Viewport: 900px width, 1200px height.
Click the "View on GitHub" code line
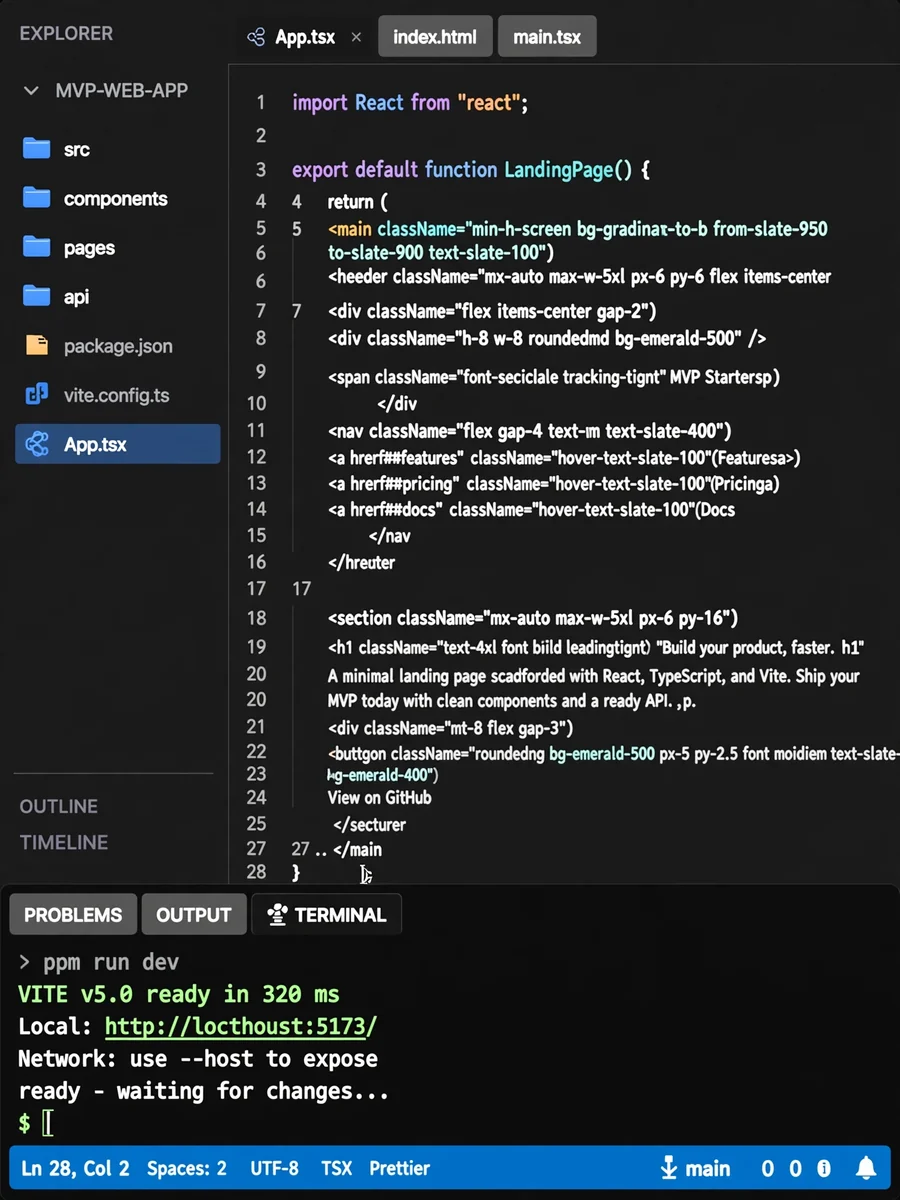pos(380,797)
